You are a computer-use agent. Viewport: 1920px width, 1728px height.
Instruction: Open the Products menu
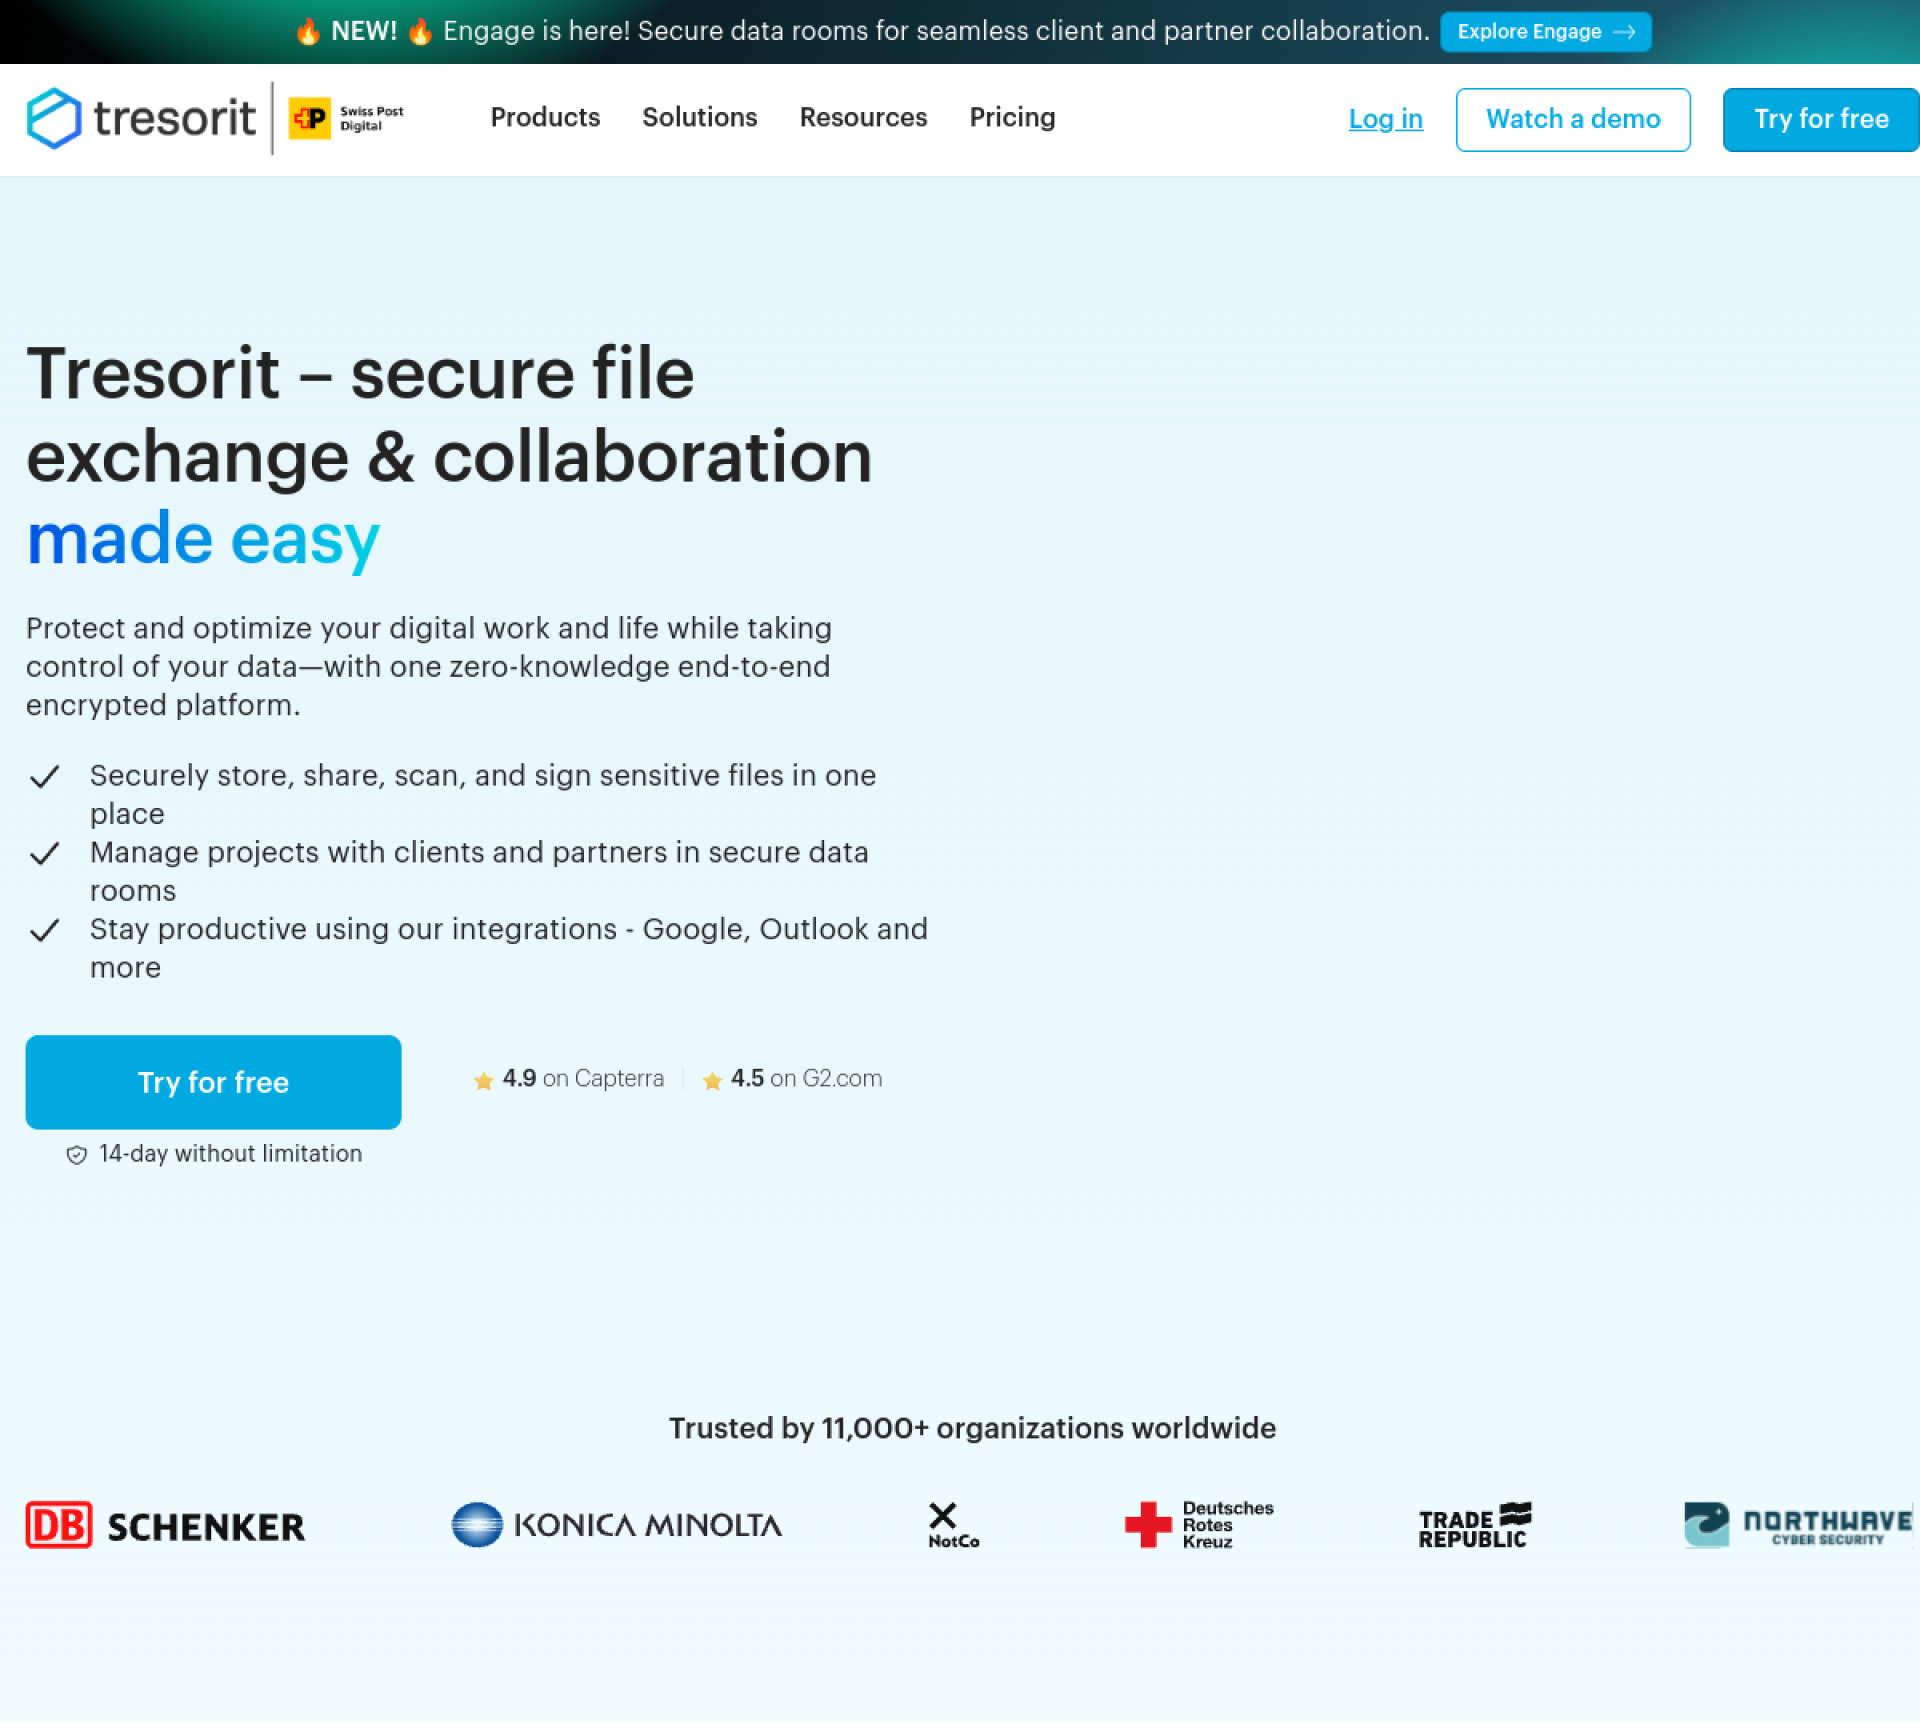click(545, 118)
